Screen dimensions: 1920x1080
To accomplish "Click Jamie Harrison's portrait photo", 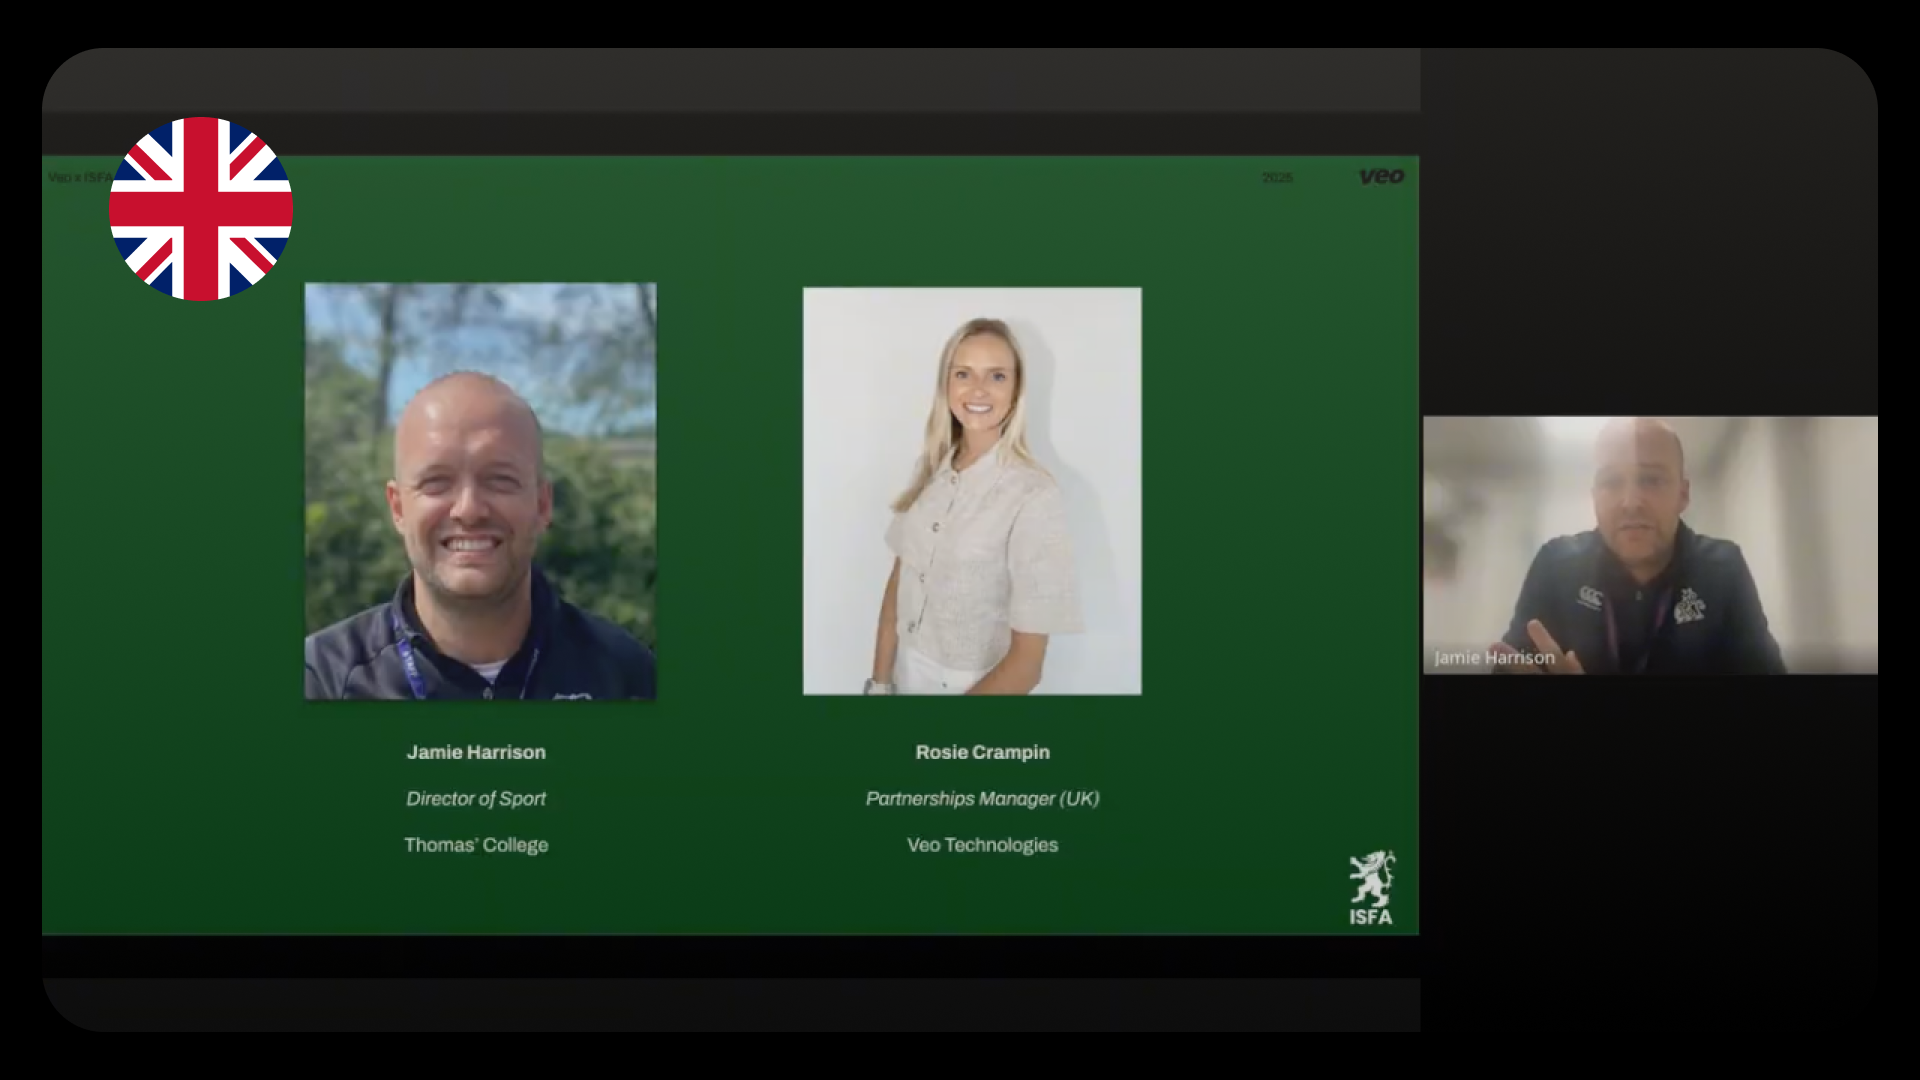I will [x=480, y=490].
